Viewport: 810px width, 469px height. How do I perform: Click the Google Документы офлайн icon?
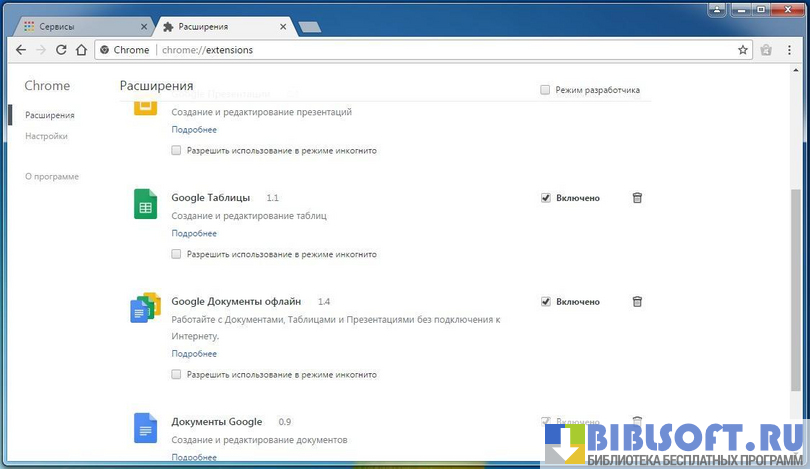[145, 308]
